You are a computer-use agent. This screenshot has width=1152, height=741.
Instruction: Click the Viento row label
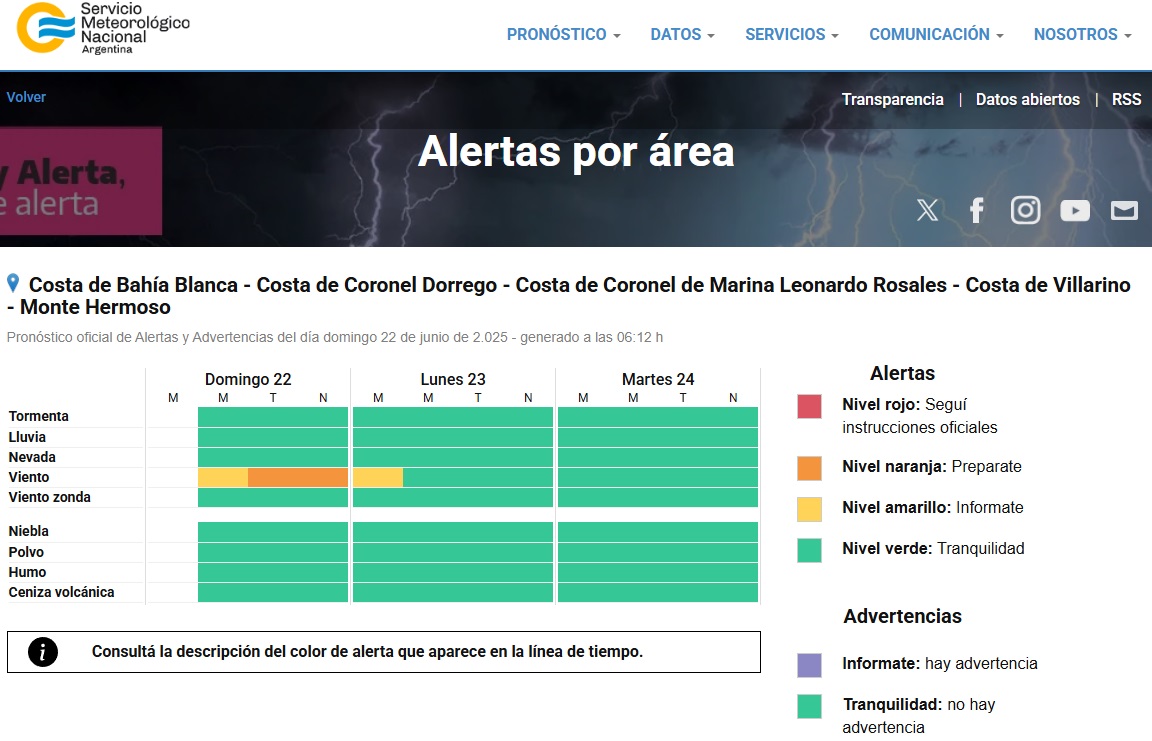(x=29, y=477)
